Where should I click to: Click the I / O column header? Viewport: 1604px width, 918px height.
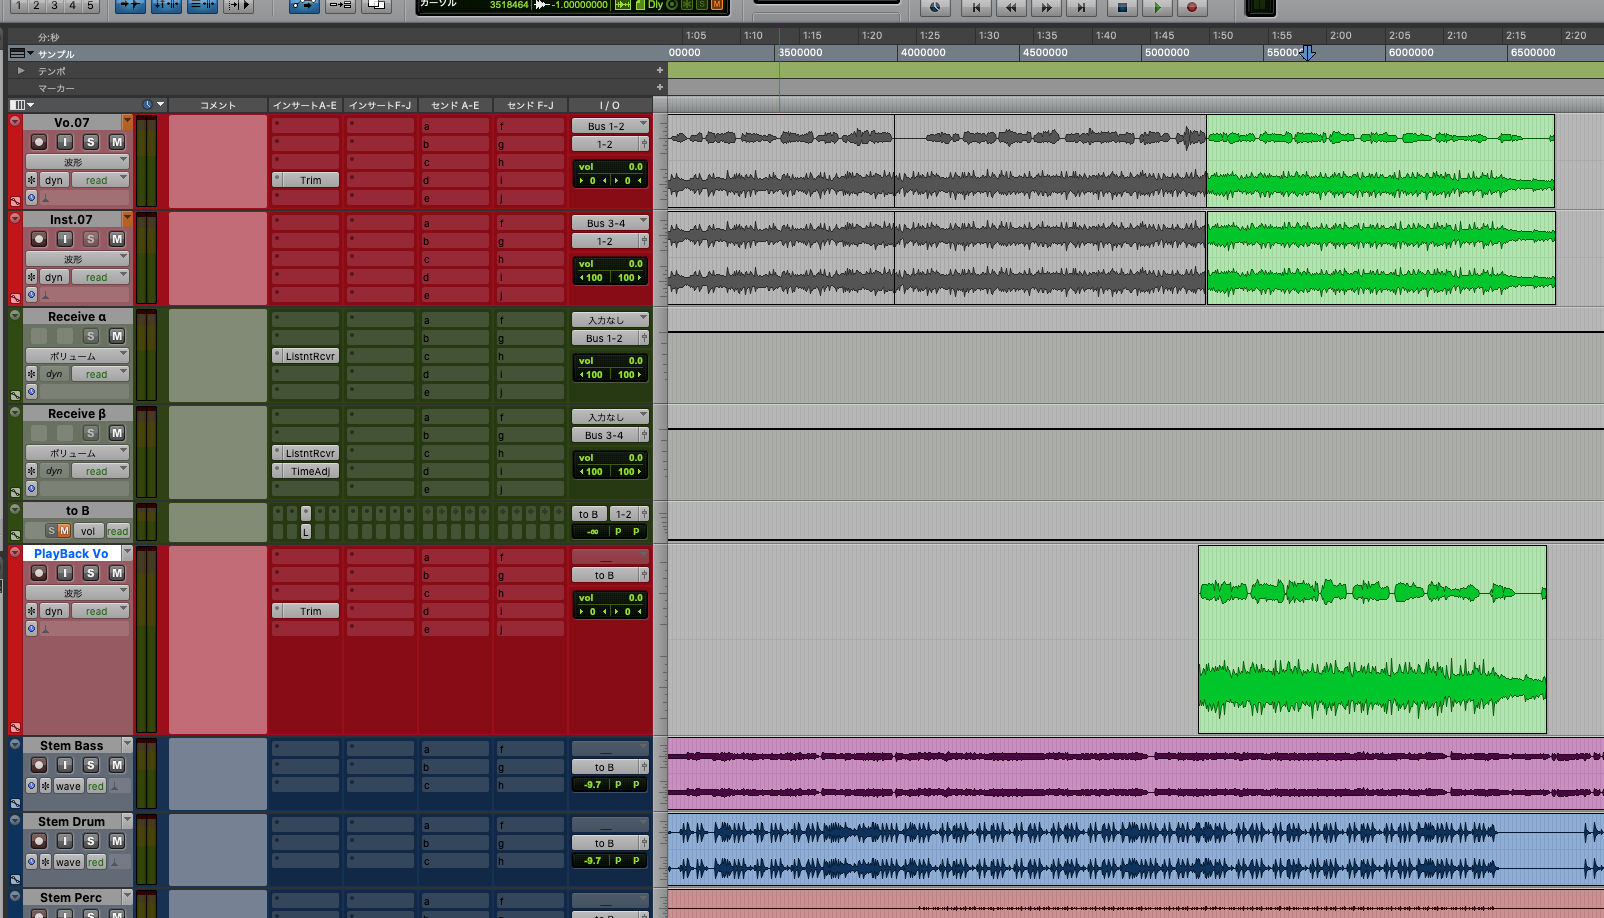click(x=610, y=105)
